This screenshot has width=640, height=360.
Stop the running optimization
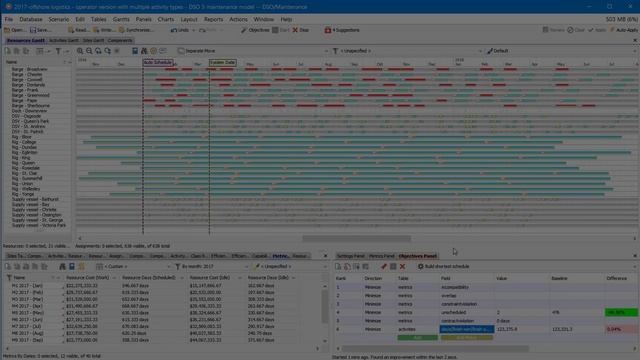coord(301,30)
